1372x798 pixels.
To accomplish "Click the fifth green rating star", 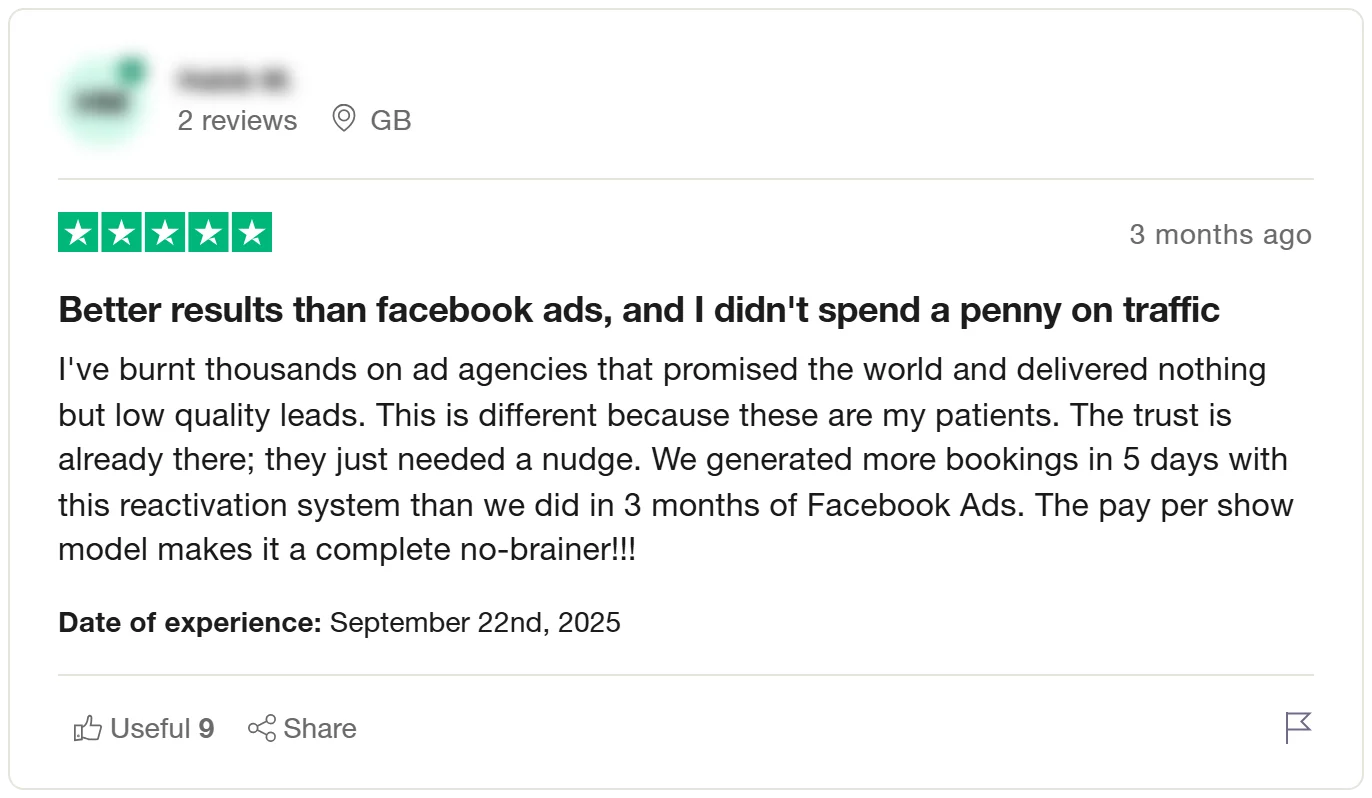I will pos(251,233).
